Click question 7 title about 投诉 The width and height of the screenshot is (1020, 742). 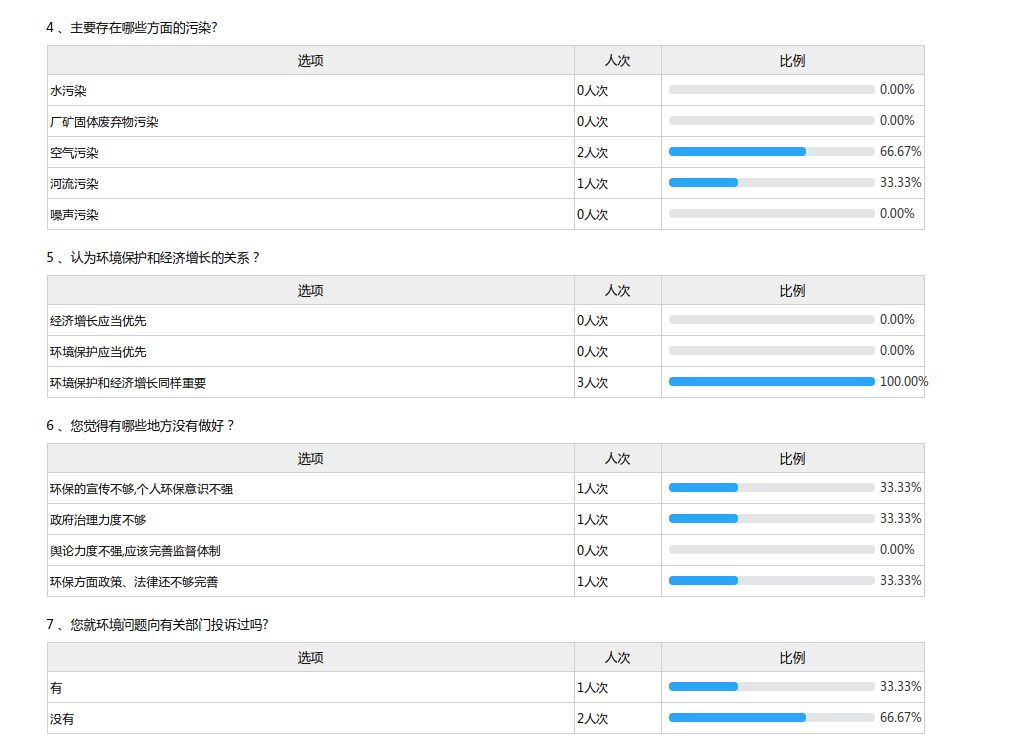pos(157,624)
